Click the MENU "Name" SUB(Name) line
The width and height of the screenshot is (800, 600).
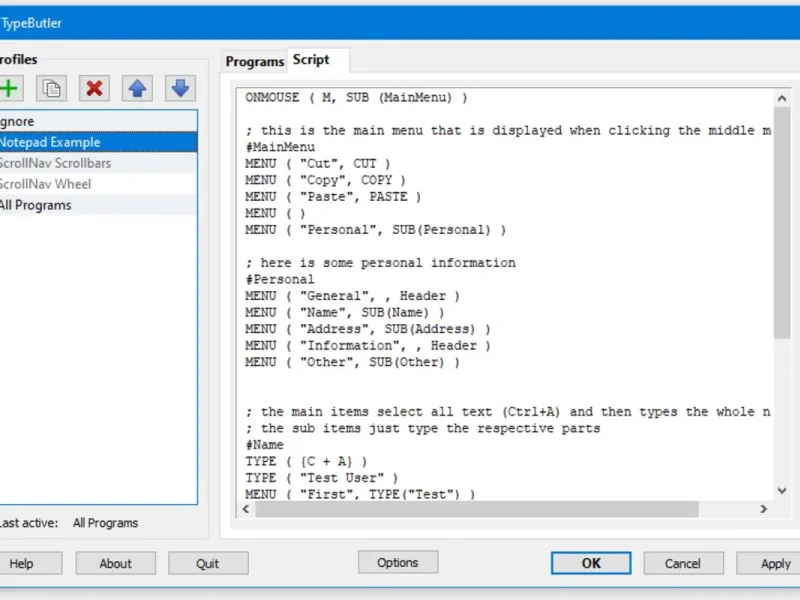pyautogui.click(x=344, y=312)
